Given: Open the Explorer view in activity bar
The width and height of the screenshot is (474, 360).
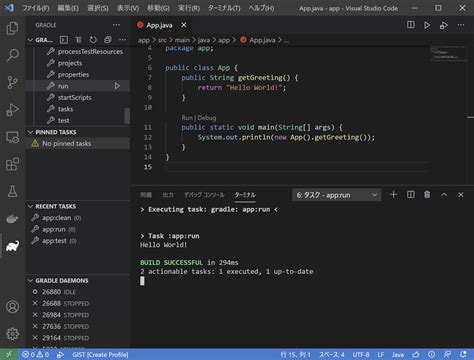Looking at the screenshot, I should click(12, 28).
